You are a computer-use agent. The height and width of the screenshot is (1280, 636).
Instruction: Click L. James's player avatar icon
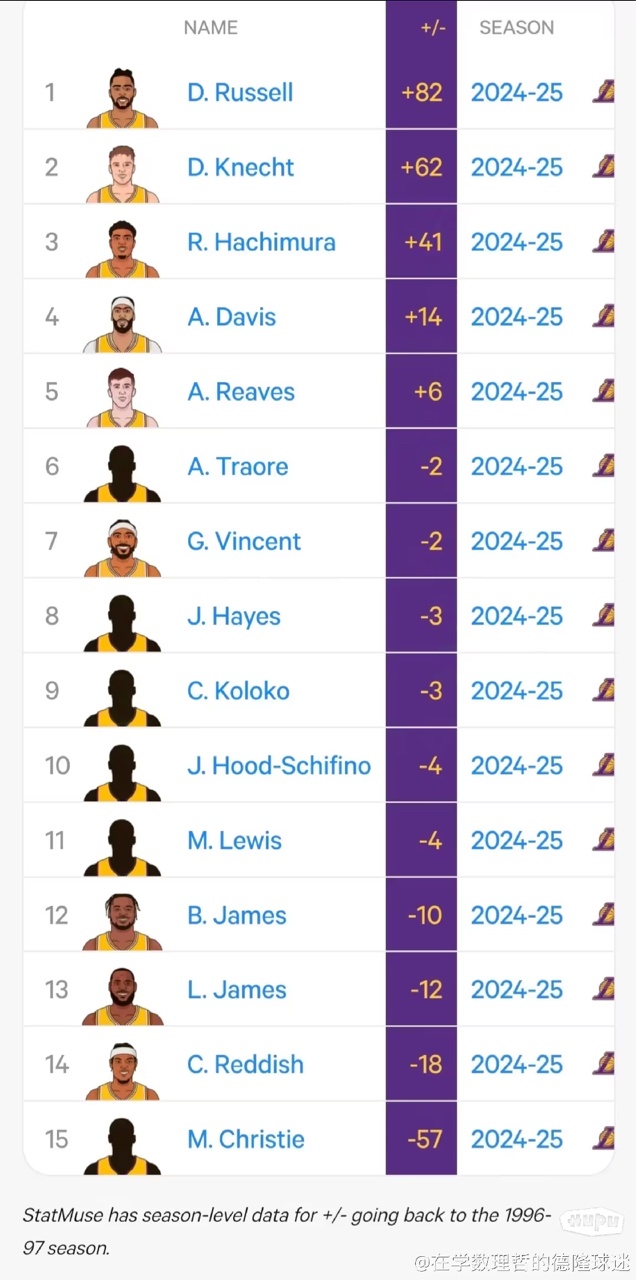(122, 995)
